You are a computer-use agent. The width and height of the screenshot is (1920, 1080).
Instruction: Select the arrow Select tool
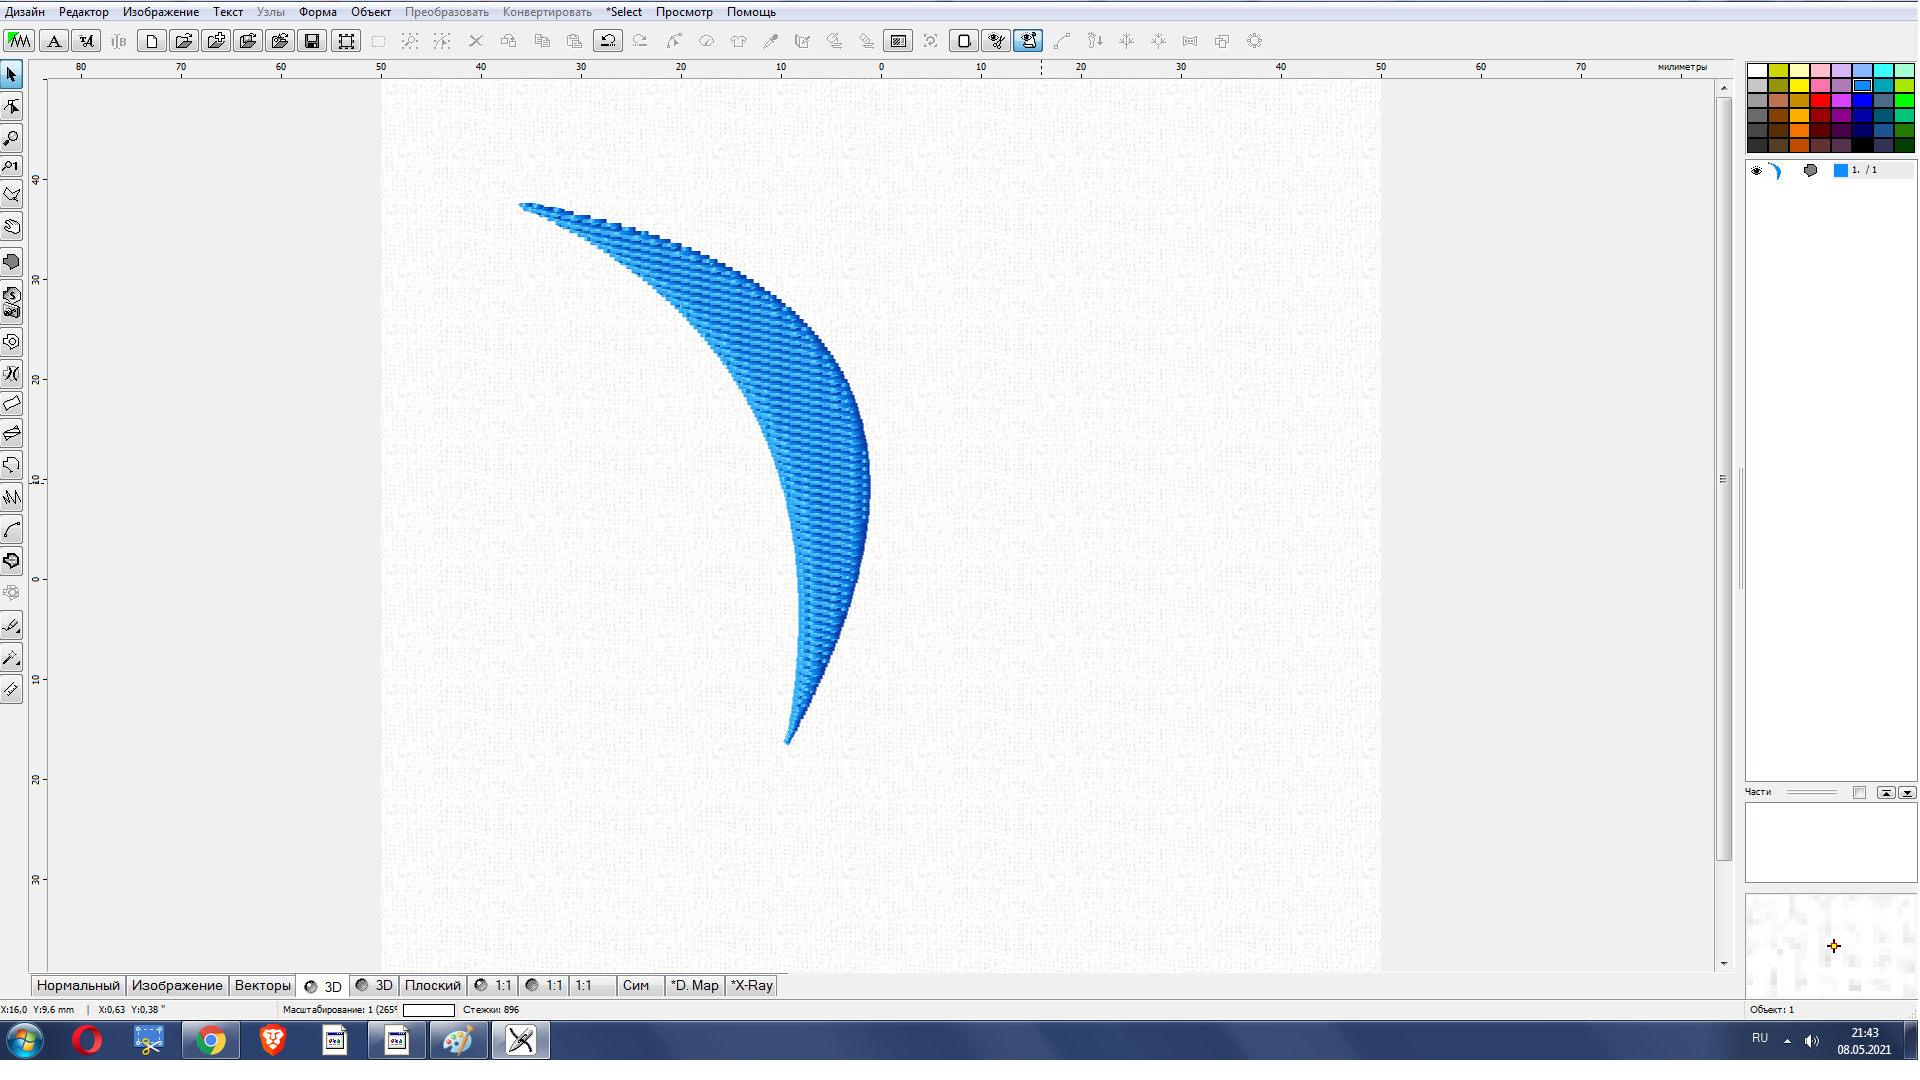click(x=12, y=75)
